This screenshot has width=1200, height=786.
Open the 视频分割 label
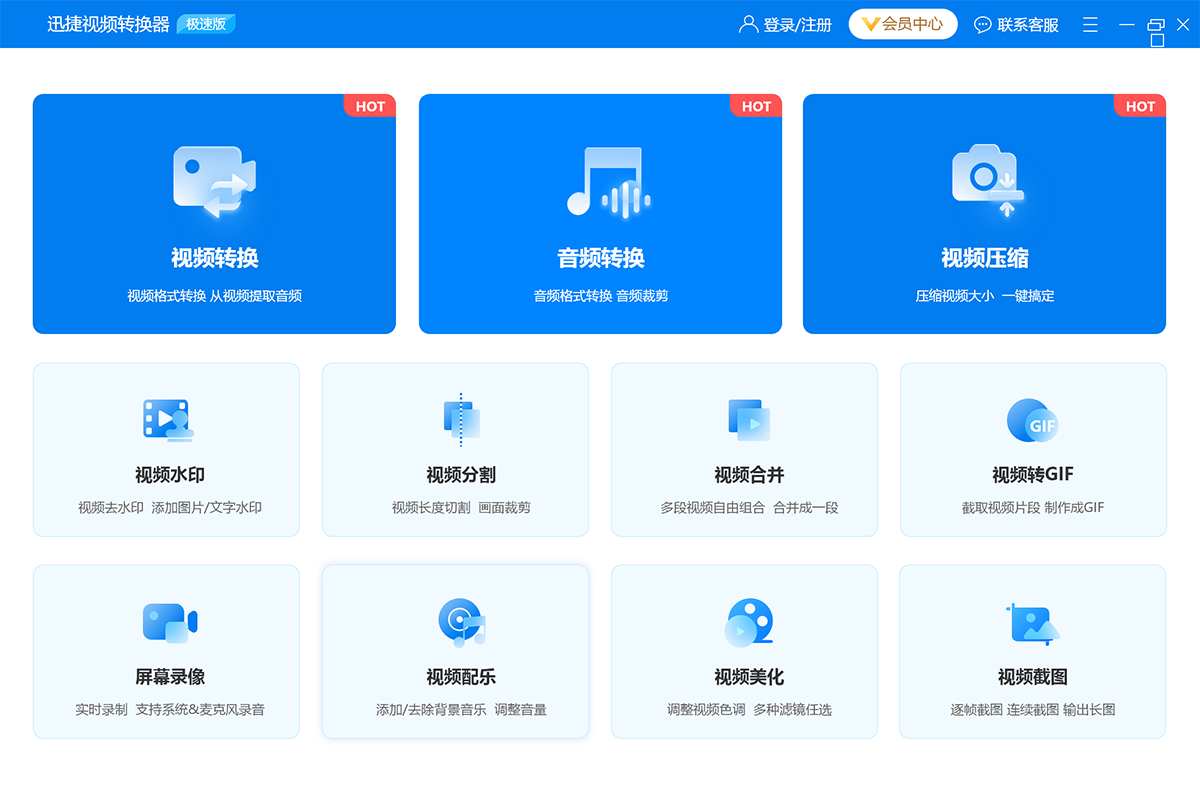click(x=461, y=475)
